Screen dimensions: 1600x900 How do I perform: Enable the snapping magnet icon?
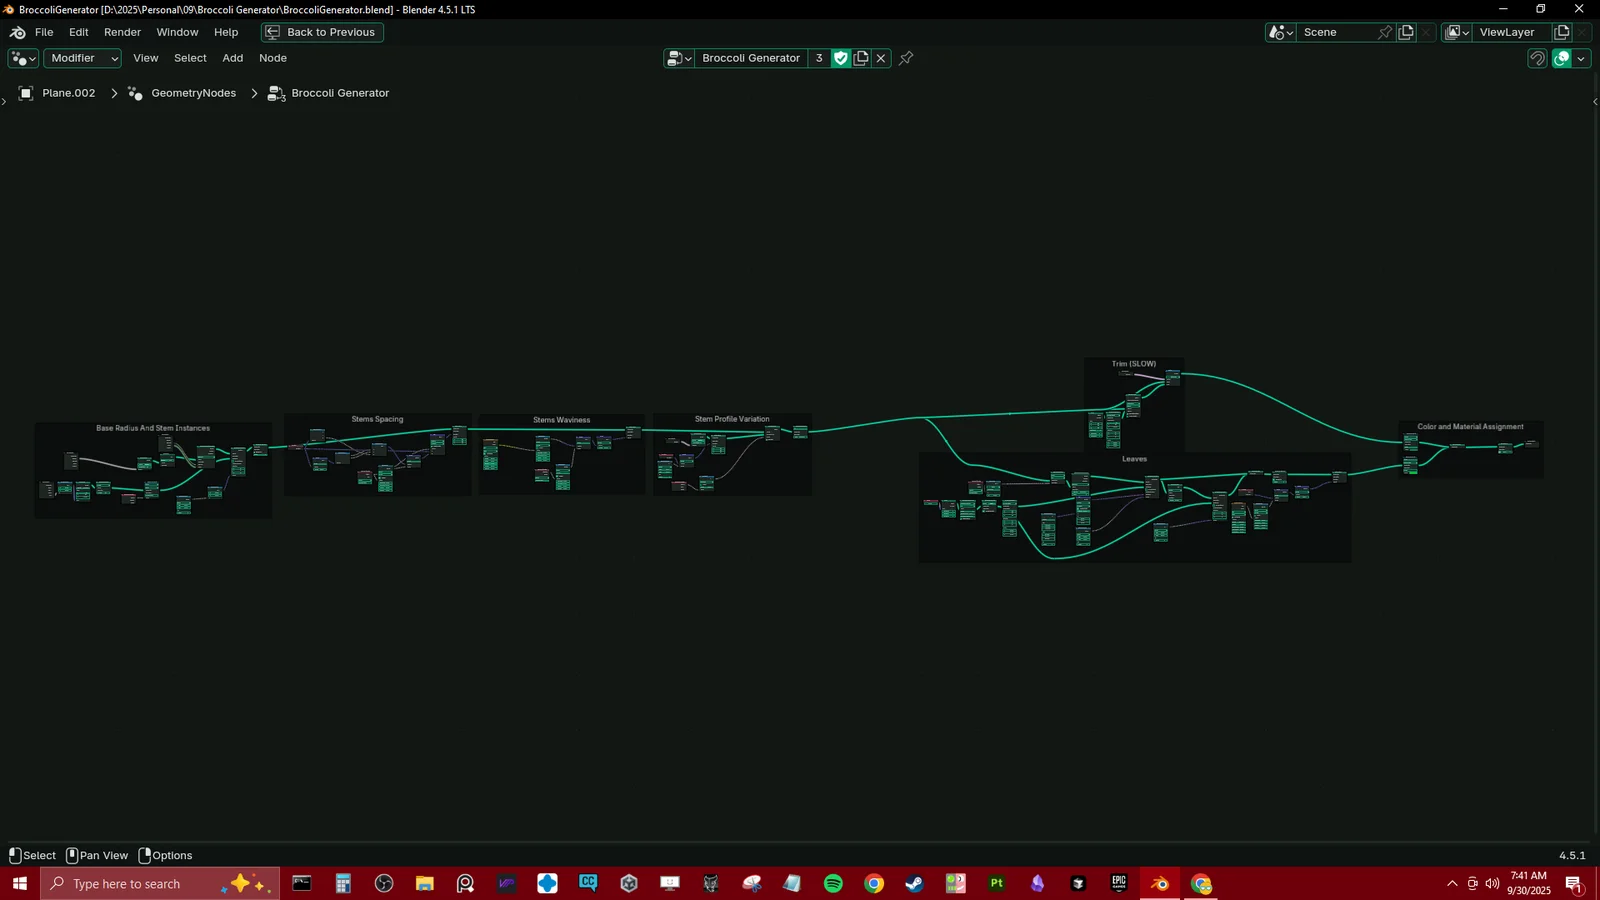point(1537,58)
